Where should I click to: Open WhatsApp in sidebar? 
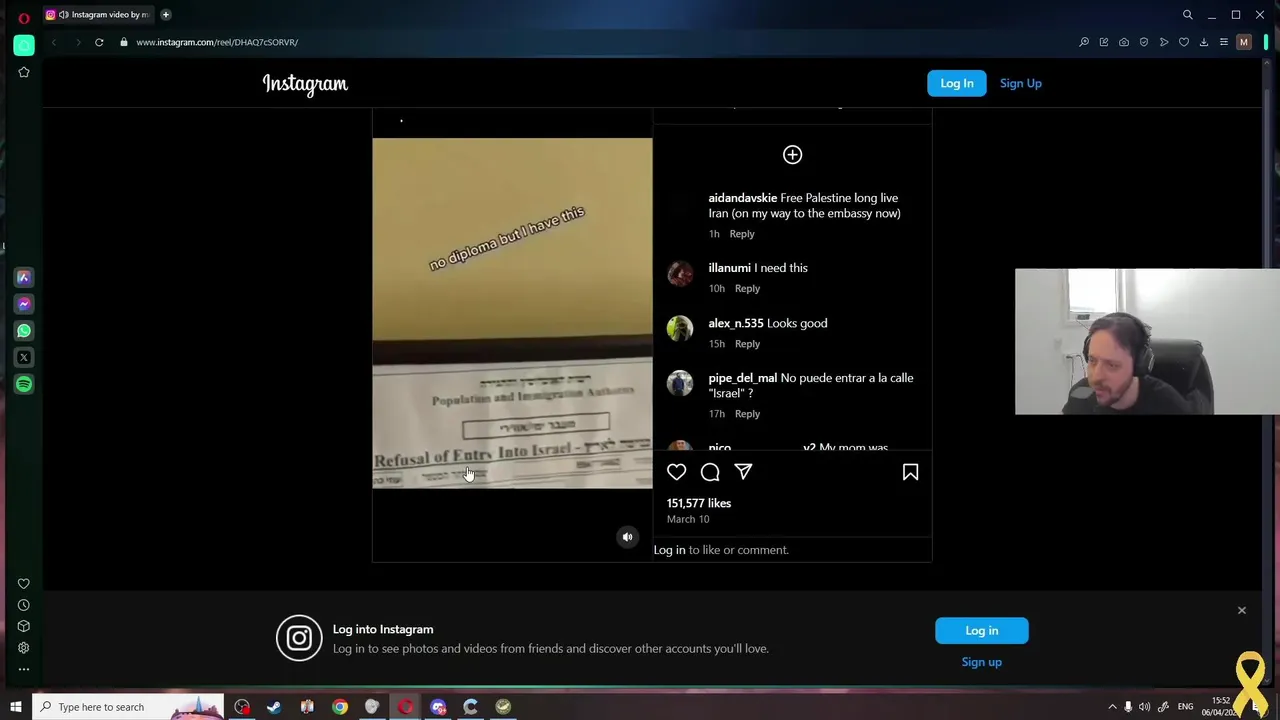pos(24,331)
